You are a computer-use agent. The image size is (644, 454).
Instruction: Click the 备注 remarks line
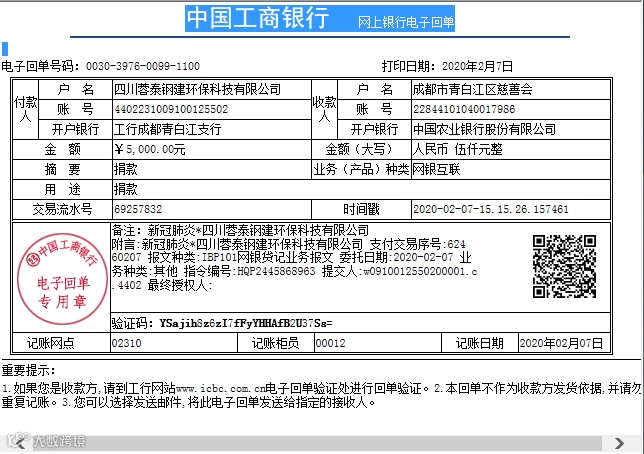tap(240, 230)
